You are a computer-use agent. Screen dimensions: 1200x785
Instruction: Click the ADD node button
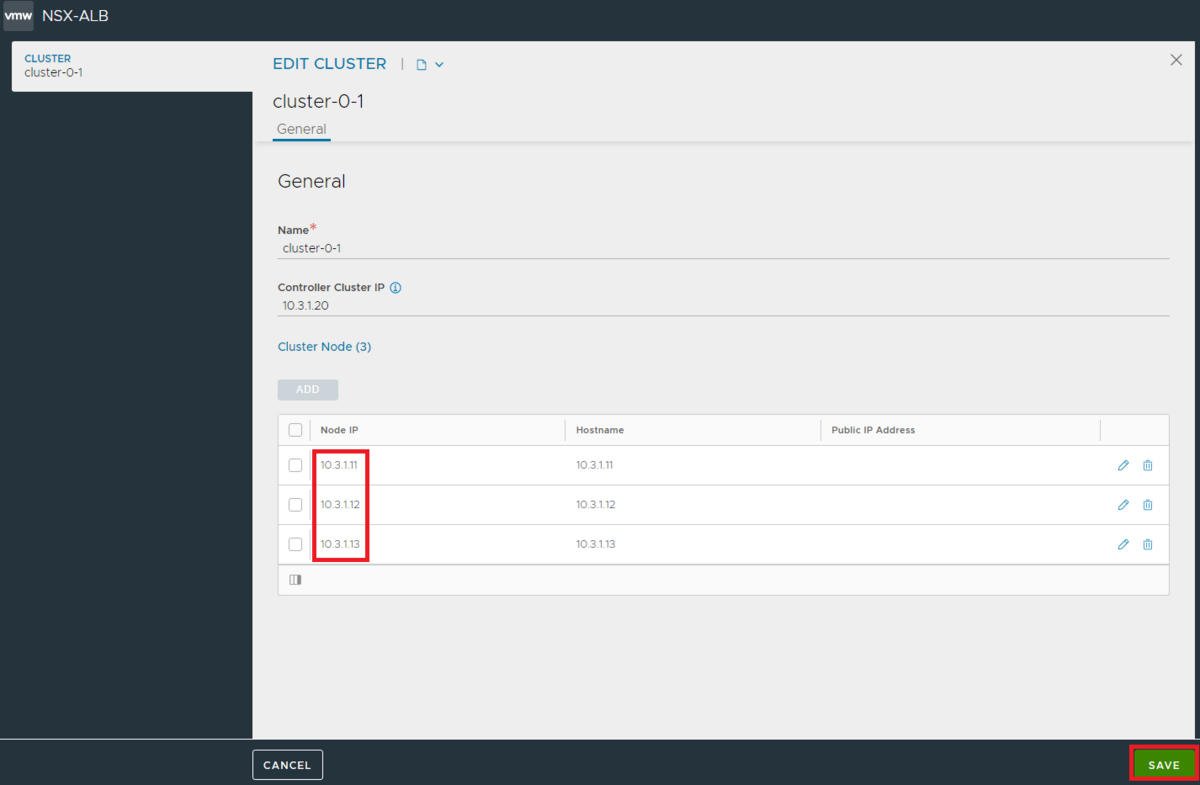[x=308, y=390]
